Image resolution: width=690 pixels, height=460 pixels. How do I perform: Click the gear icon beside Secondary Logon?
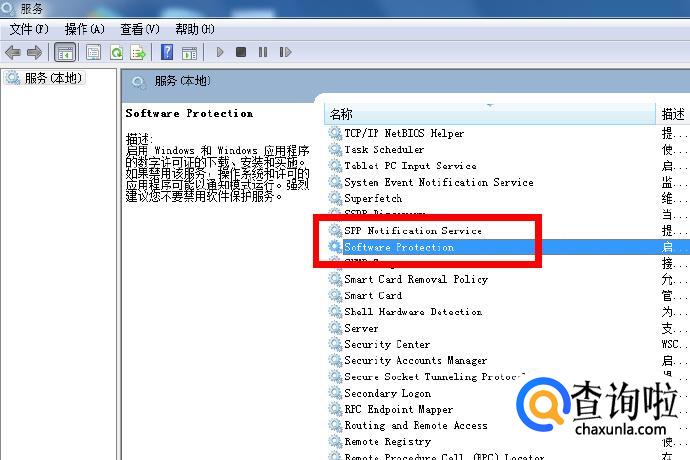[335, 393]
